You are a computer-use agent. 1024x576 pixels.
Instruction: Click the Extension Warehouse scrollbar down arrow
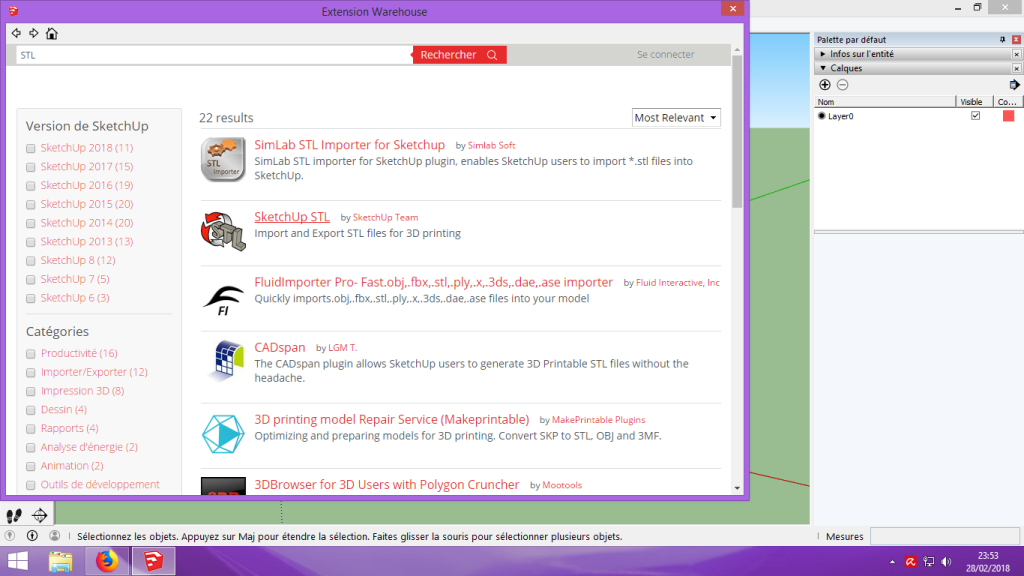(x=737, y=488)
